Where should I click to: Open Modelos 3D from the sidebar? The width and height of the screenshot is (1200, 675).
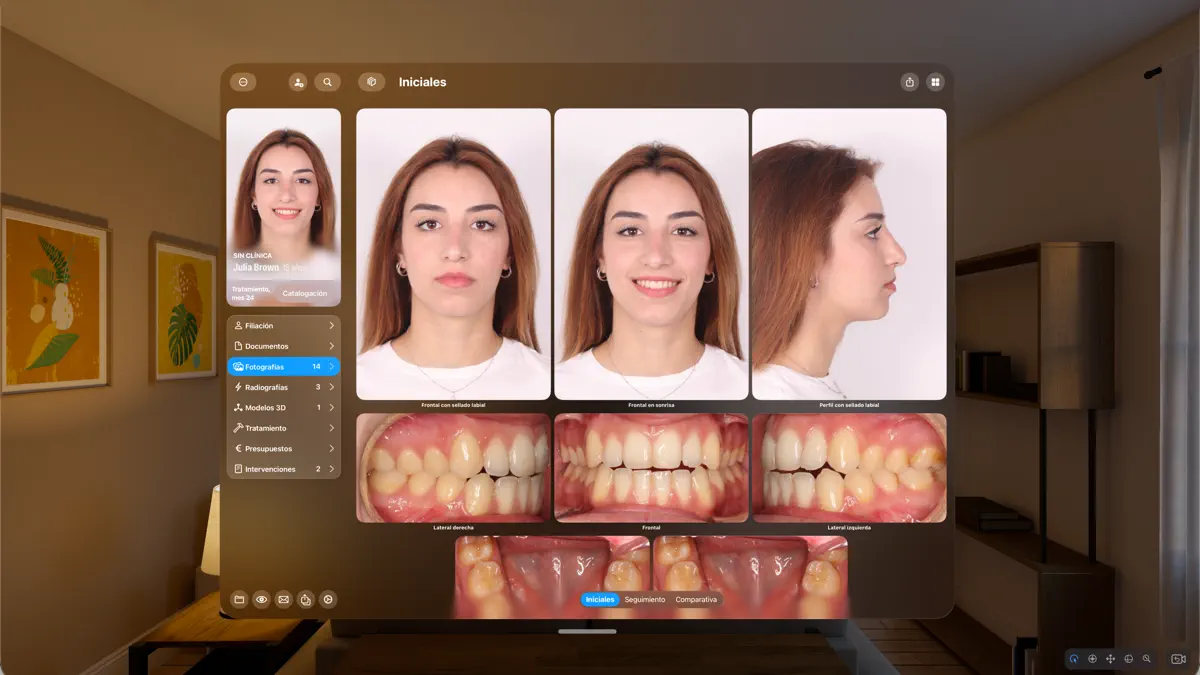(283, 407)
